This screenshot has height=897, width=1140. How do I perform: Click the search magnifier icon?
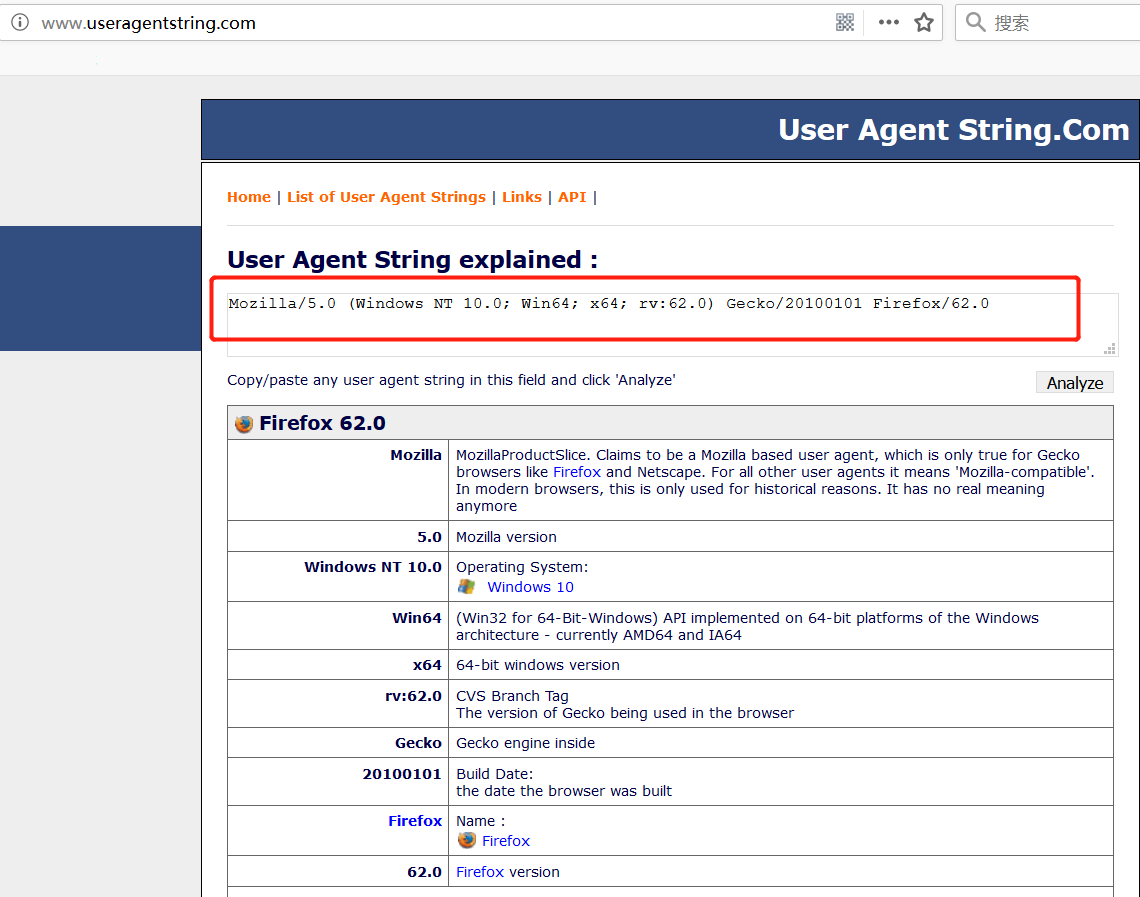[x=976, y=23]
